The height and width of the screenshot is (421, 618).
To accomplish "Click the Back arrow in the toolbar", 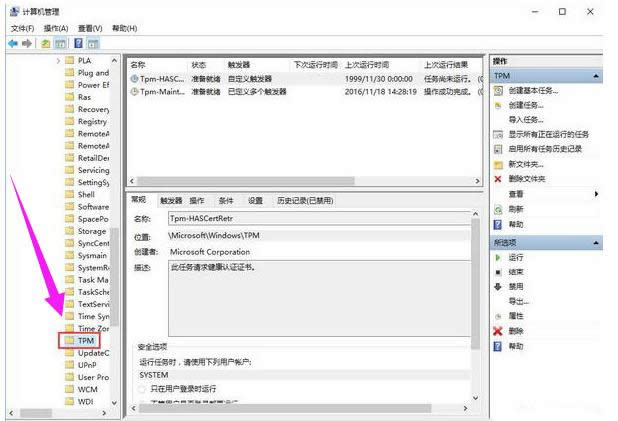I will click(x=14, y=44).
